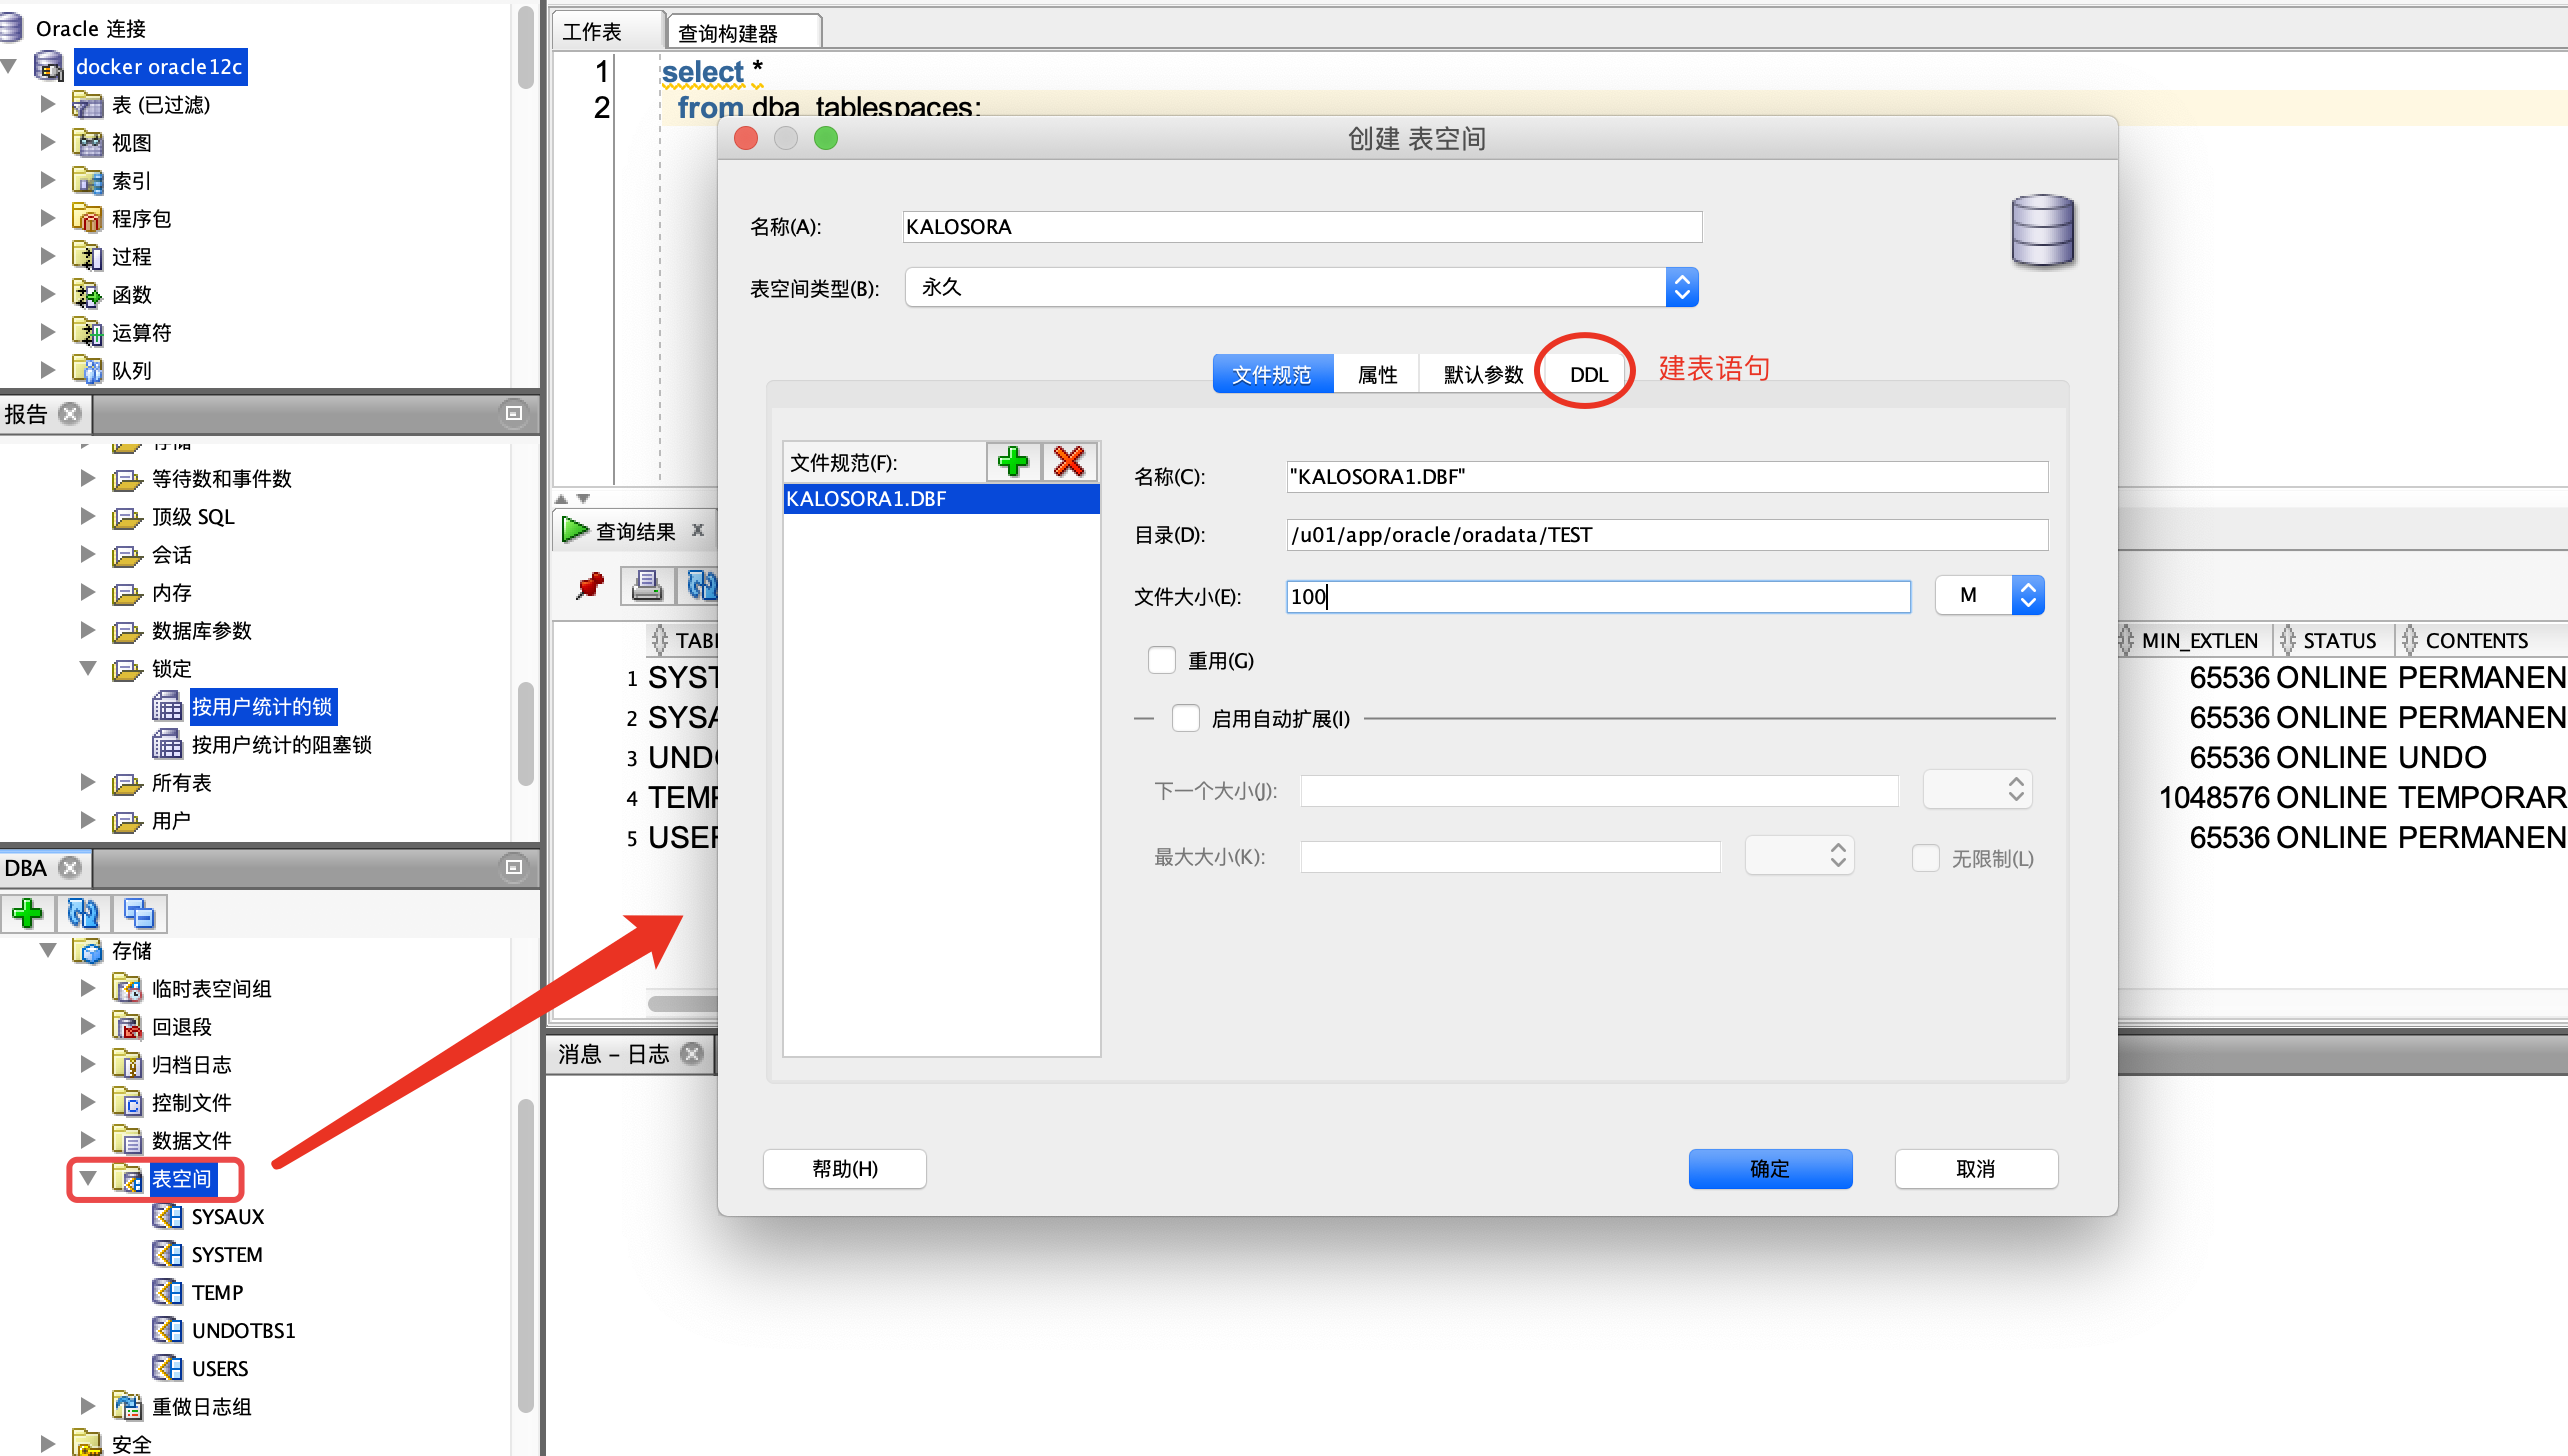
Task: Click the 目录(D) directory input field
Action: pos(1667,535)
